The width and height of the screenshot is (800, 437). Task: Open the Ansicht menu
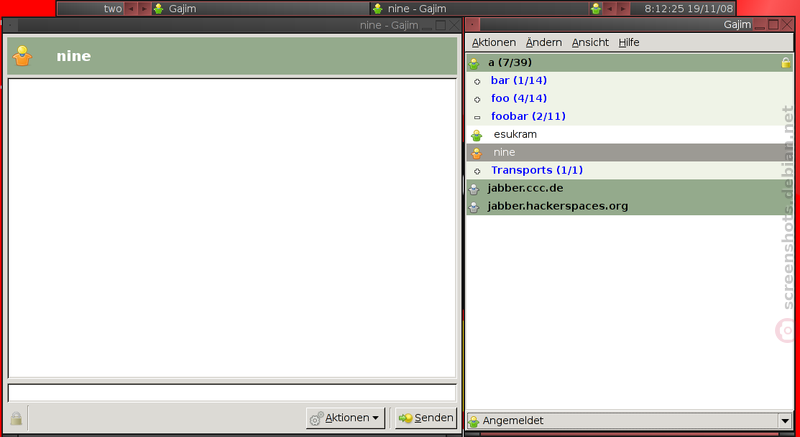590,42
